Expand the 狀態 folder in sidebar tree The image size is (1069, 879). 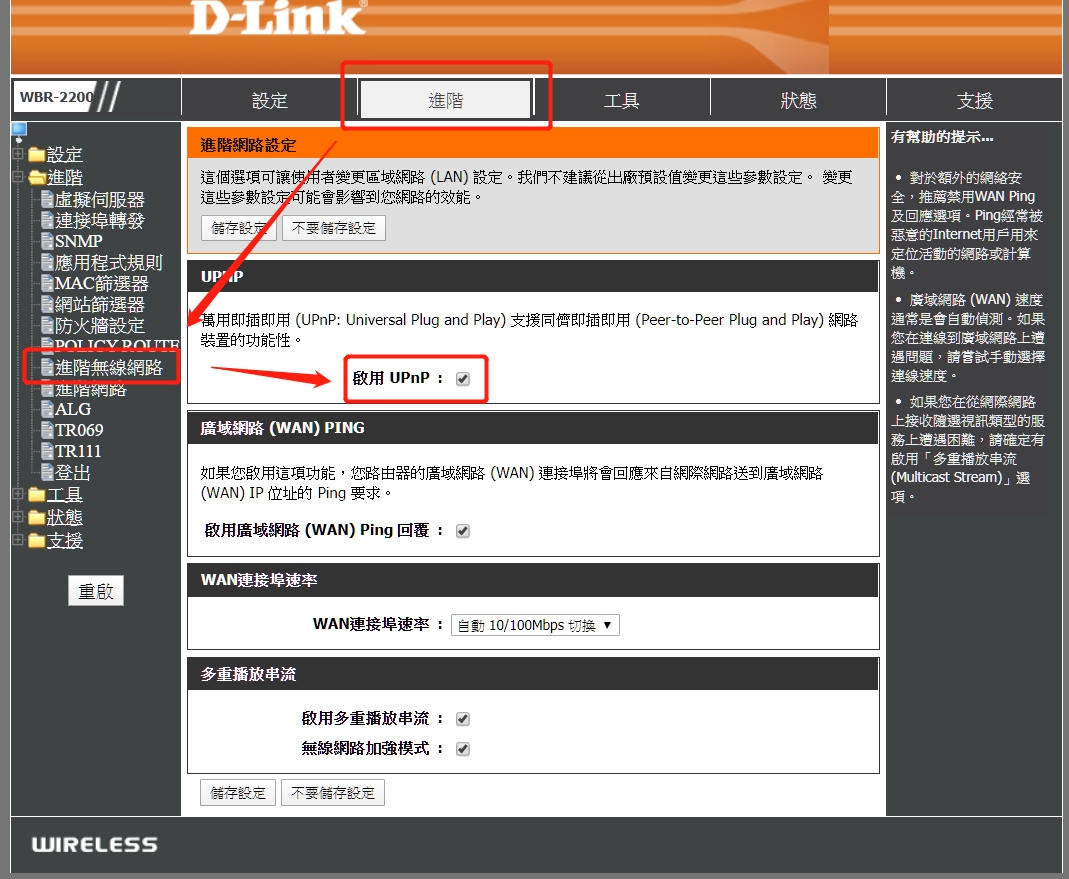tap(18, 518)
